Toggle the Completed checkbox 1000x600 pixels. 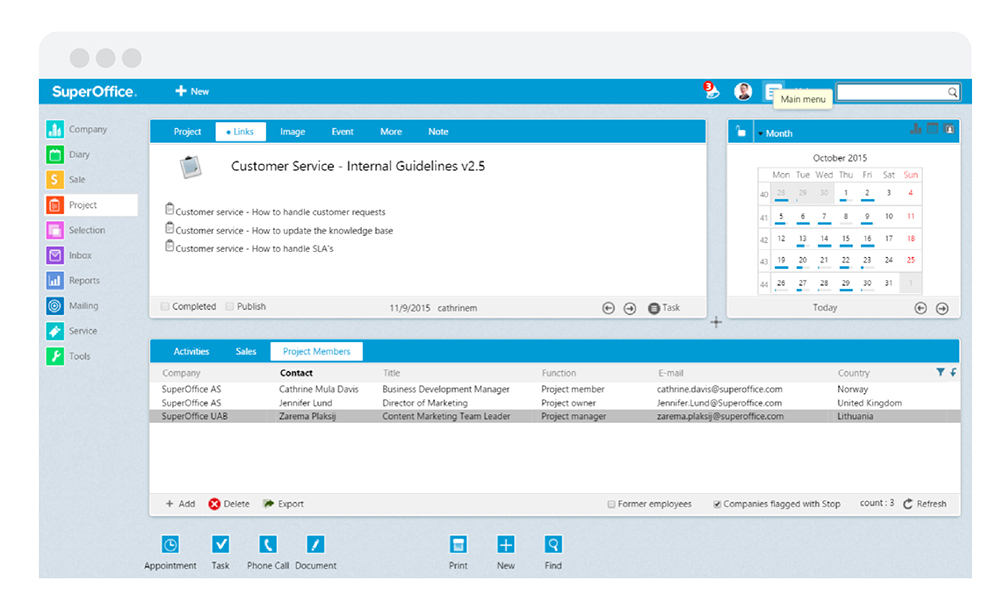pos(165,307)
